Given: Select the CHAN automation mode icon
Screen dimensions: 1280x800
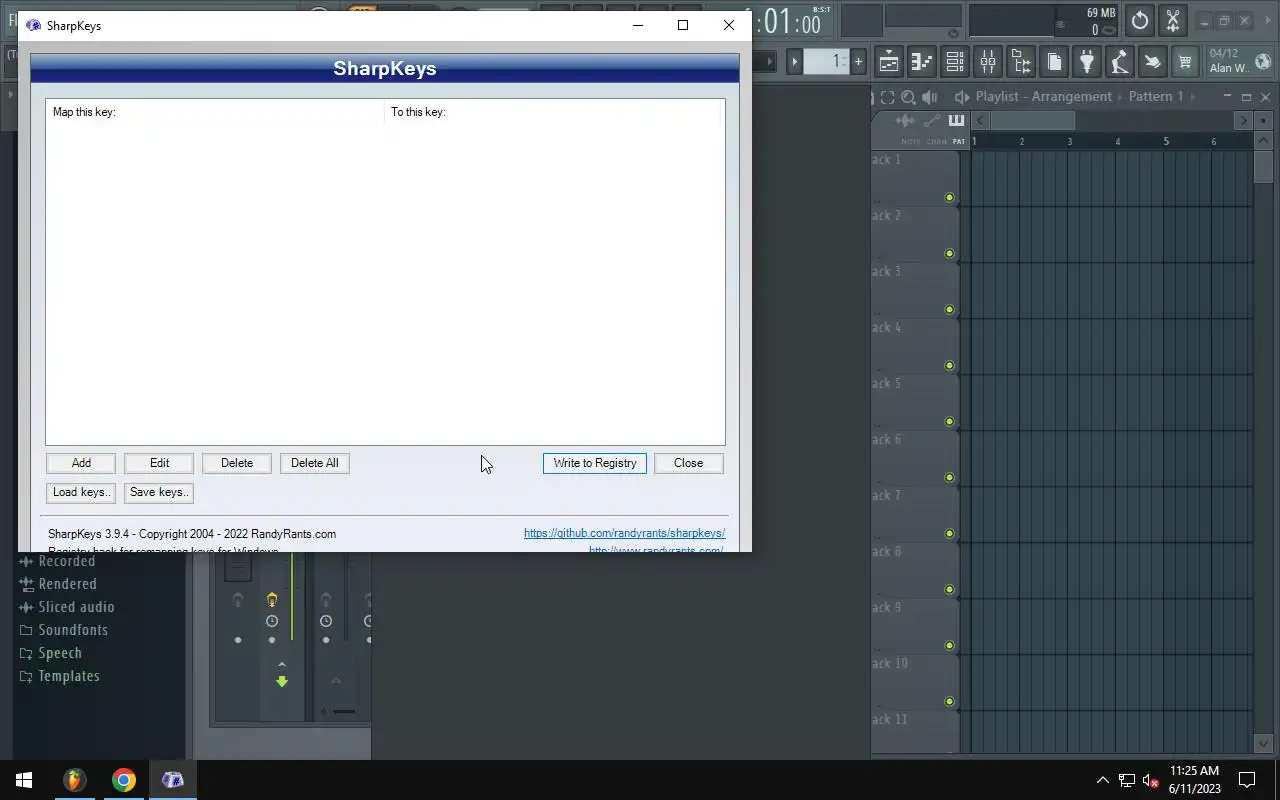Looking at the screenshot, I should point(933,121).
